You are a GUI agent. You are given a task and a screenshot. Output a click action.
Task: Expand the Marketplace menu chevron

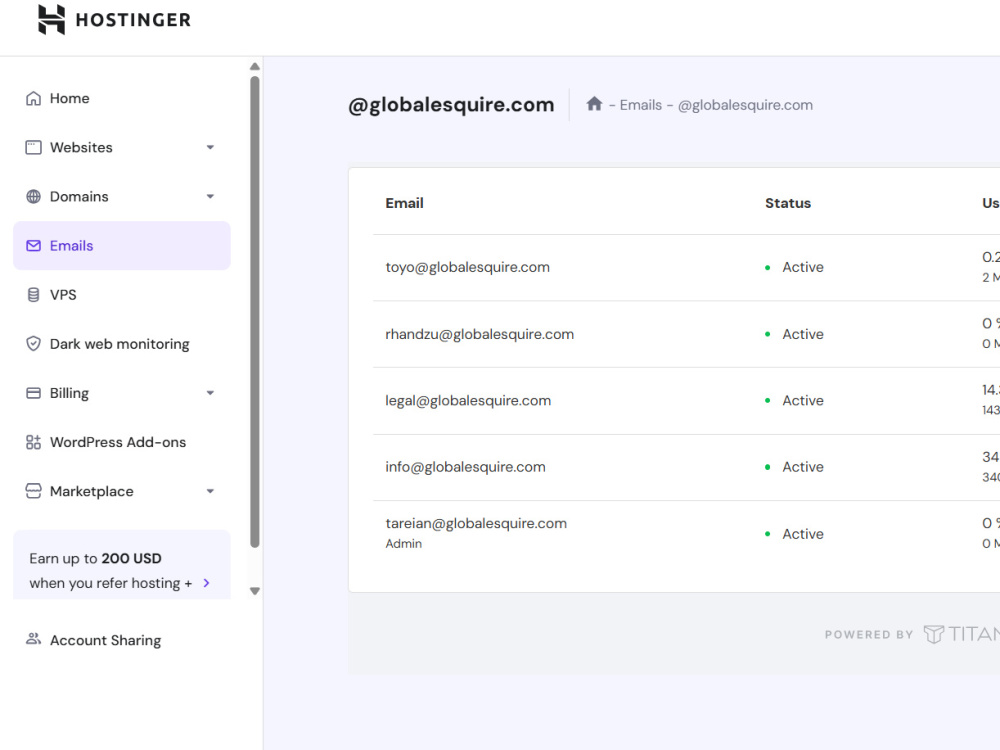click(x=210, y=491)
